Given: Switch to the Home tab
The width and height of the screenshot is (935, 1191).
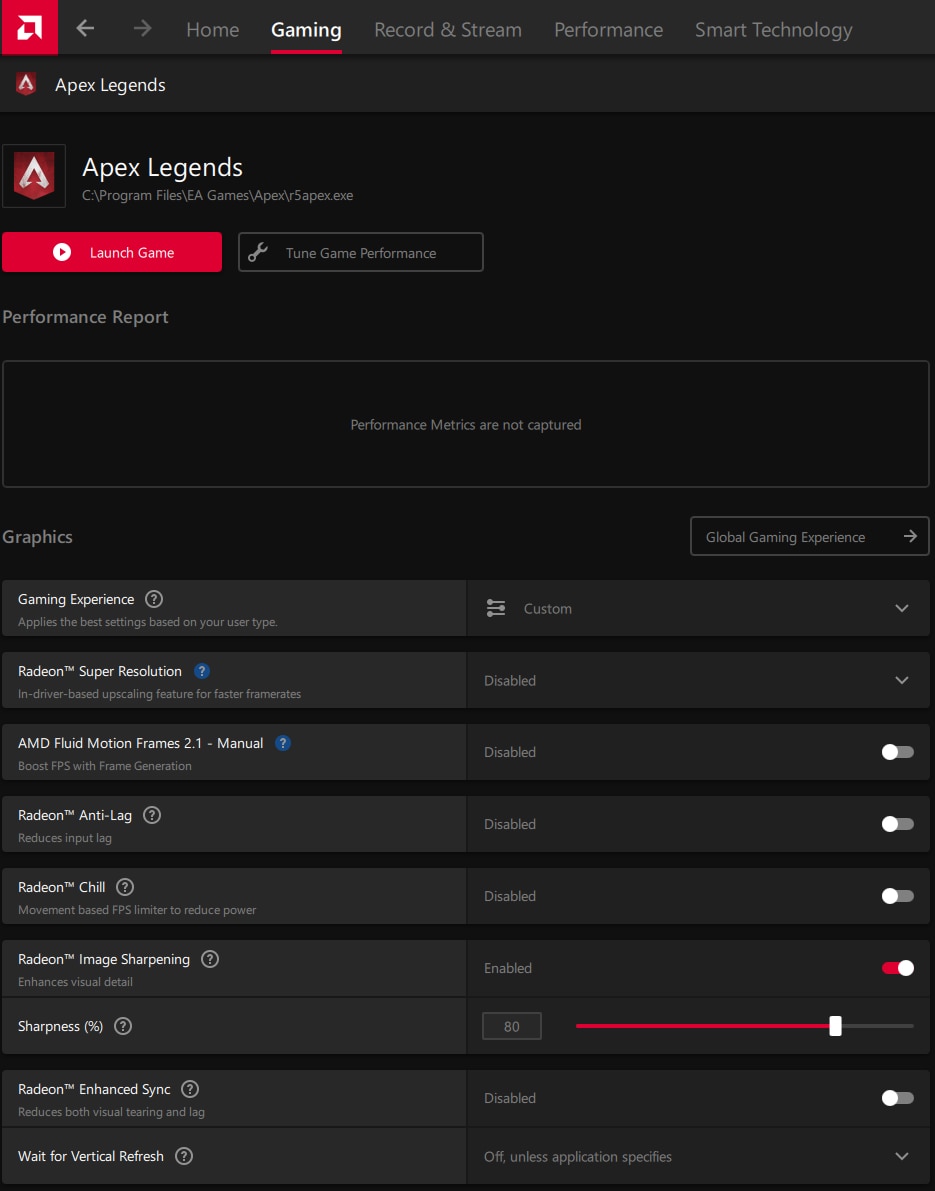Looking at the screenshot, I should 213,30.
